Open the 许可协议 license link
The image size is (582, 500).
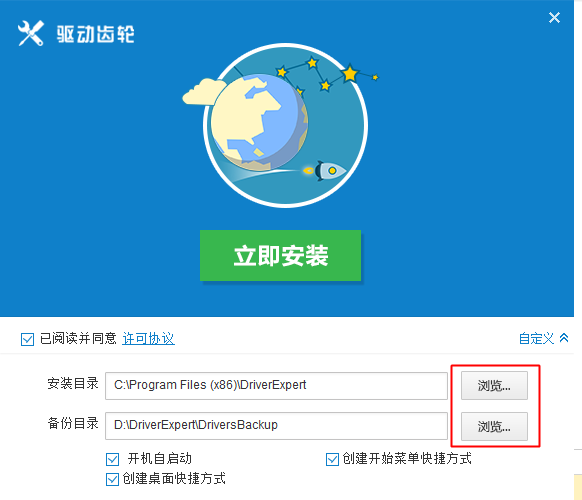(148, 339)
